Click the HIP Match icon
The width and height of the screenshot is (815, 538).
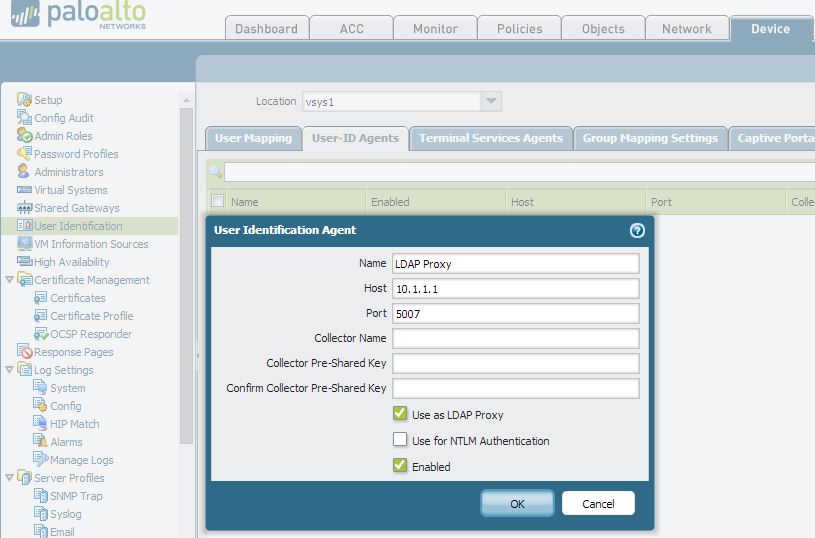(40, 423)
